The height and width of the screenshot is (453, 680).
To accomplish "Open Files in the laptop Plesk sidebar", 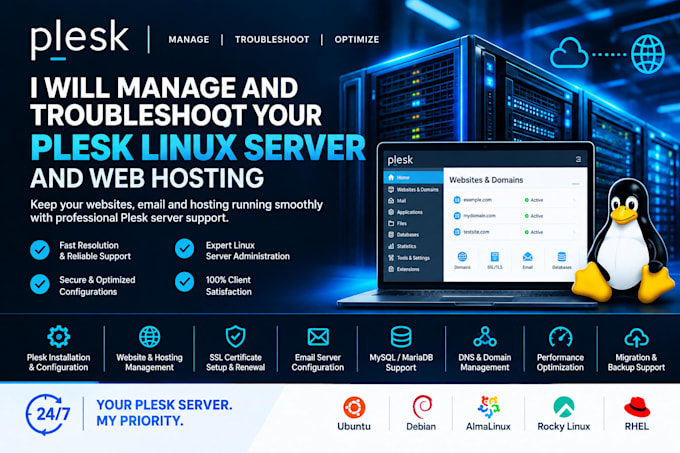I will (x=413, y=223).
